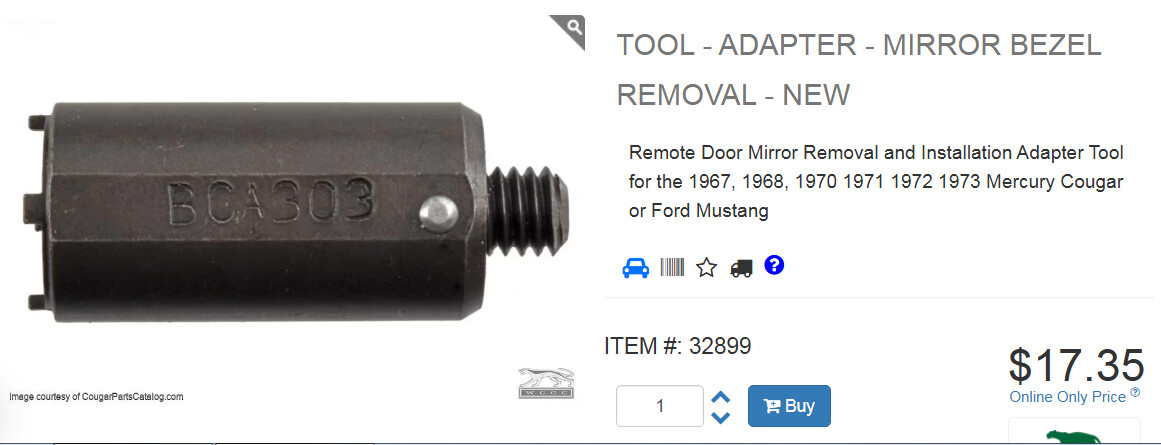
Task: Increase quantity with the up arrow
Action: (x=720, y=398)
